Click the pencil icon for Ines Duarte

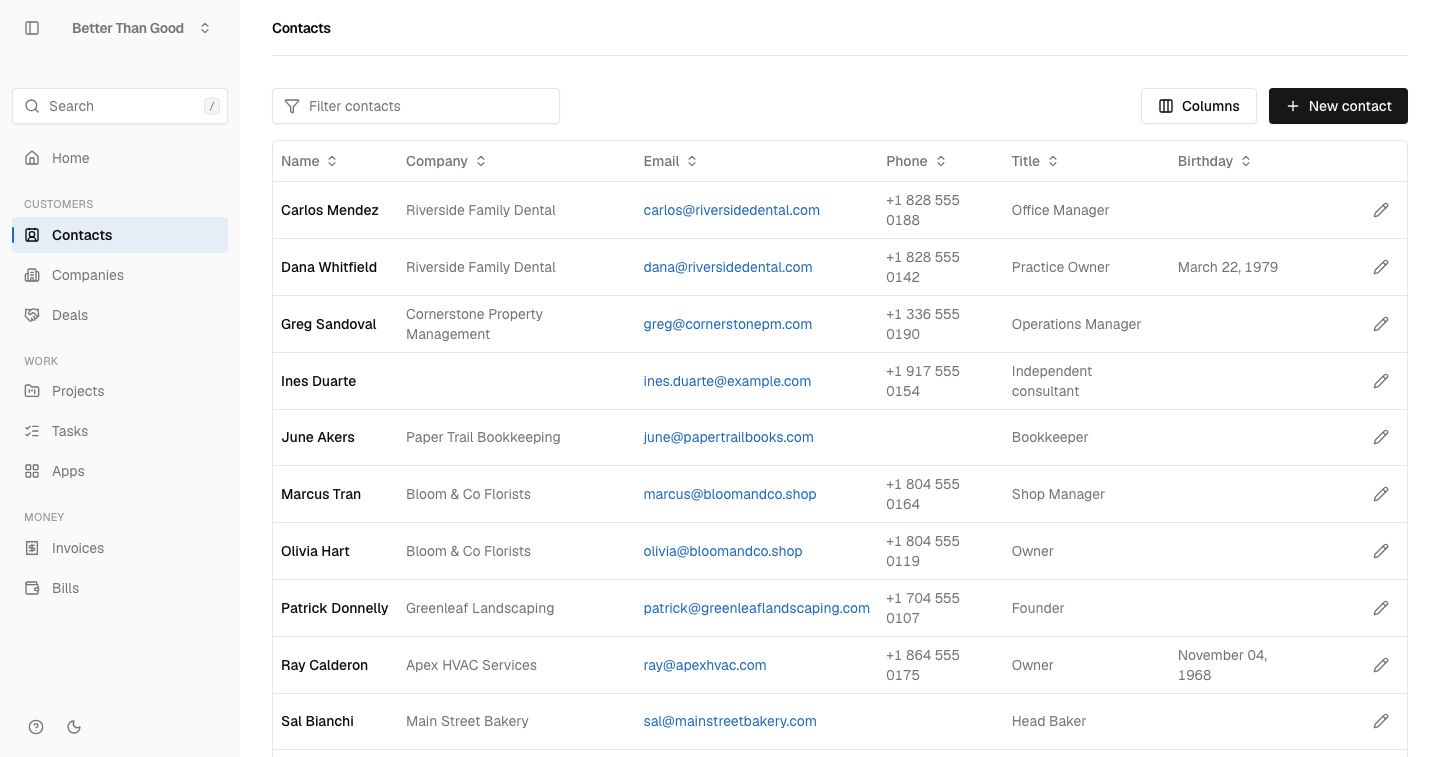pyautogui.click(x=1381, y=381)
